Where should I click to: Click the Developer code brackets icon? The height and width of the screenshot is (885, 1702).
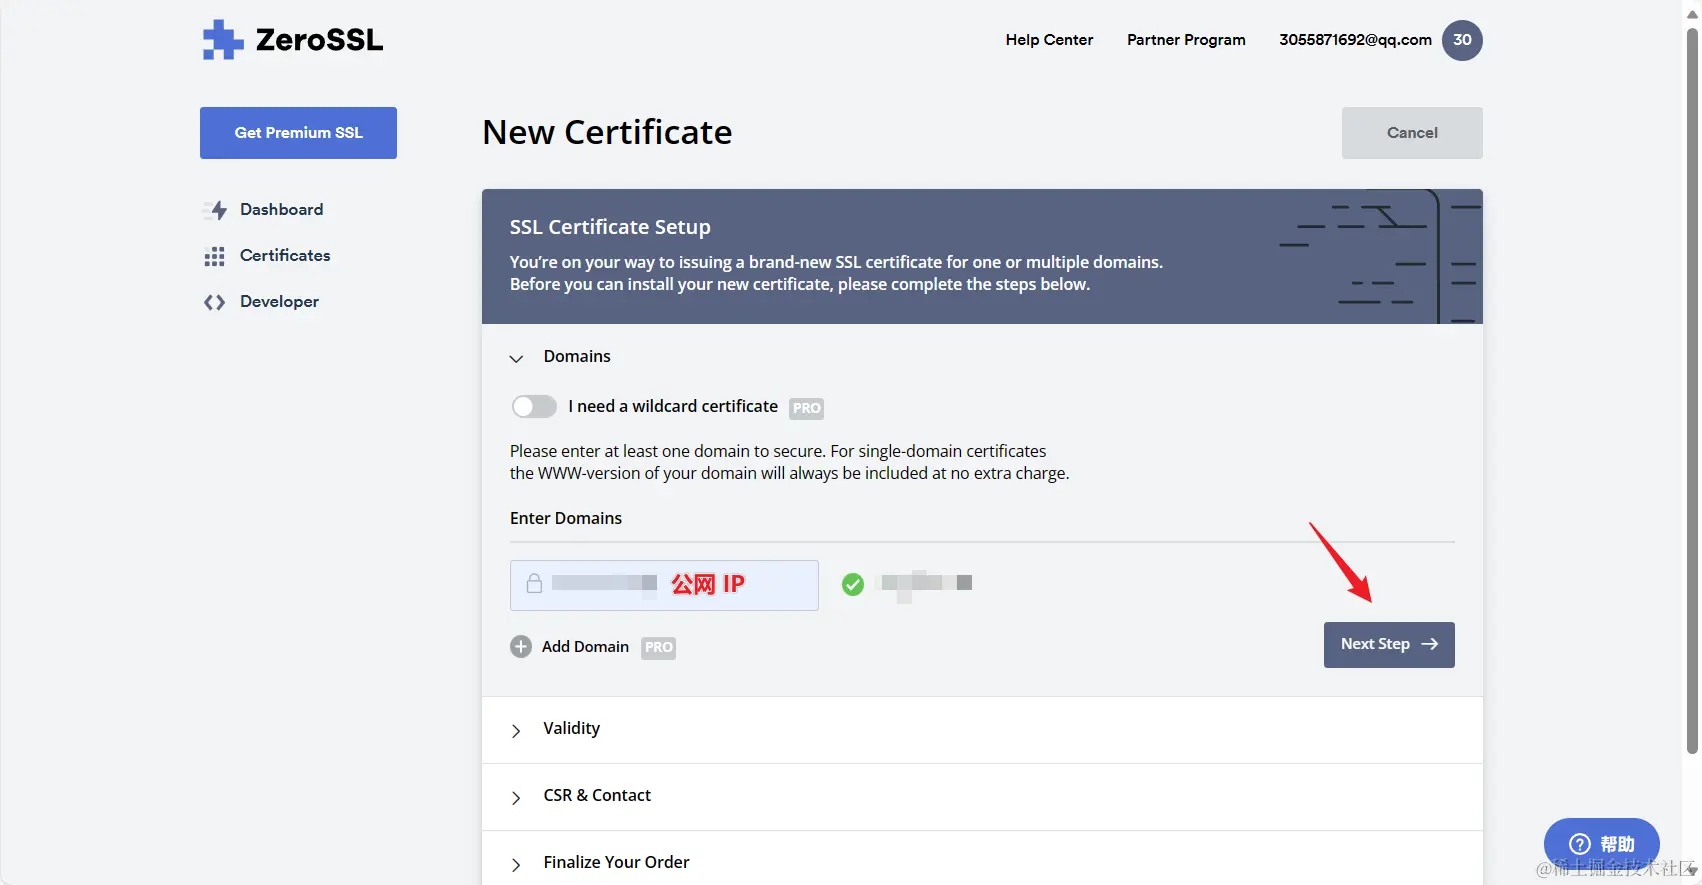tap(214, 302)
